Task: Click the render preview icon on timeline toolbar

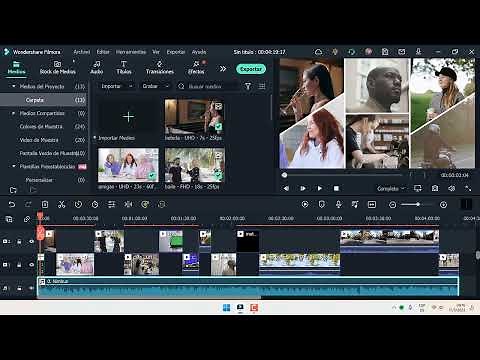Action: coord(305,204)
